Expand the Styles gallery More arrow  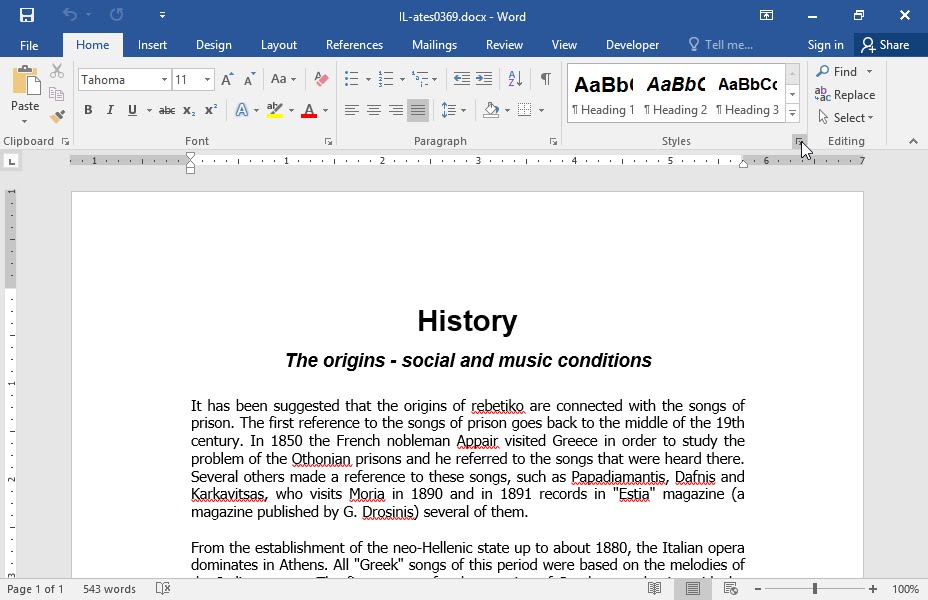(x=792, y=113)
